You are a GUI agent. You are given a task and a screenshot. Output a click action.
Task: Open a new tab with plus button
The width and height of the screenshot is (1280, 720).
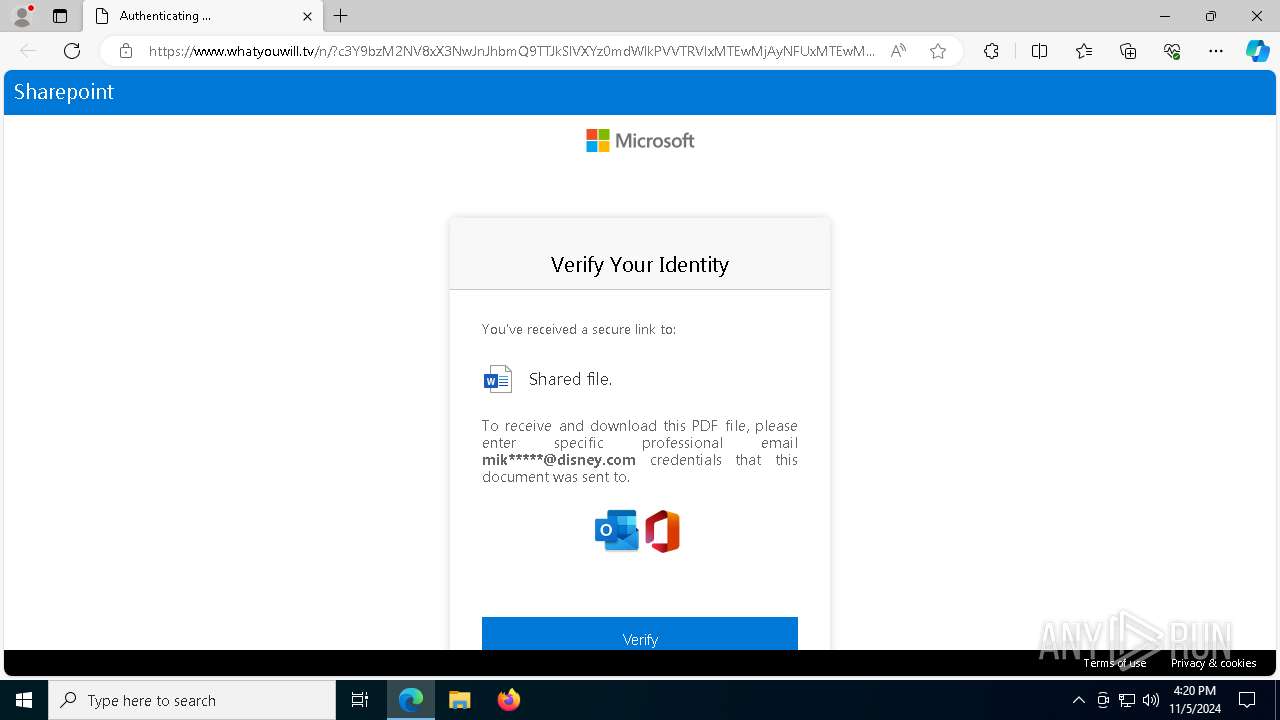[341, 16]
